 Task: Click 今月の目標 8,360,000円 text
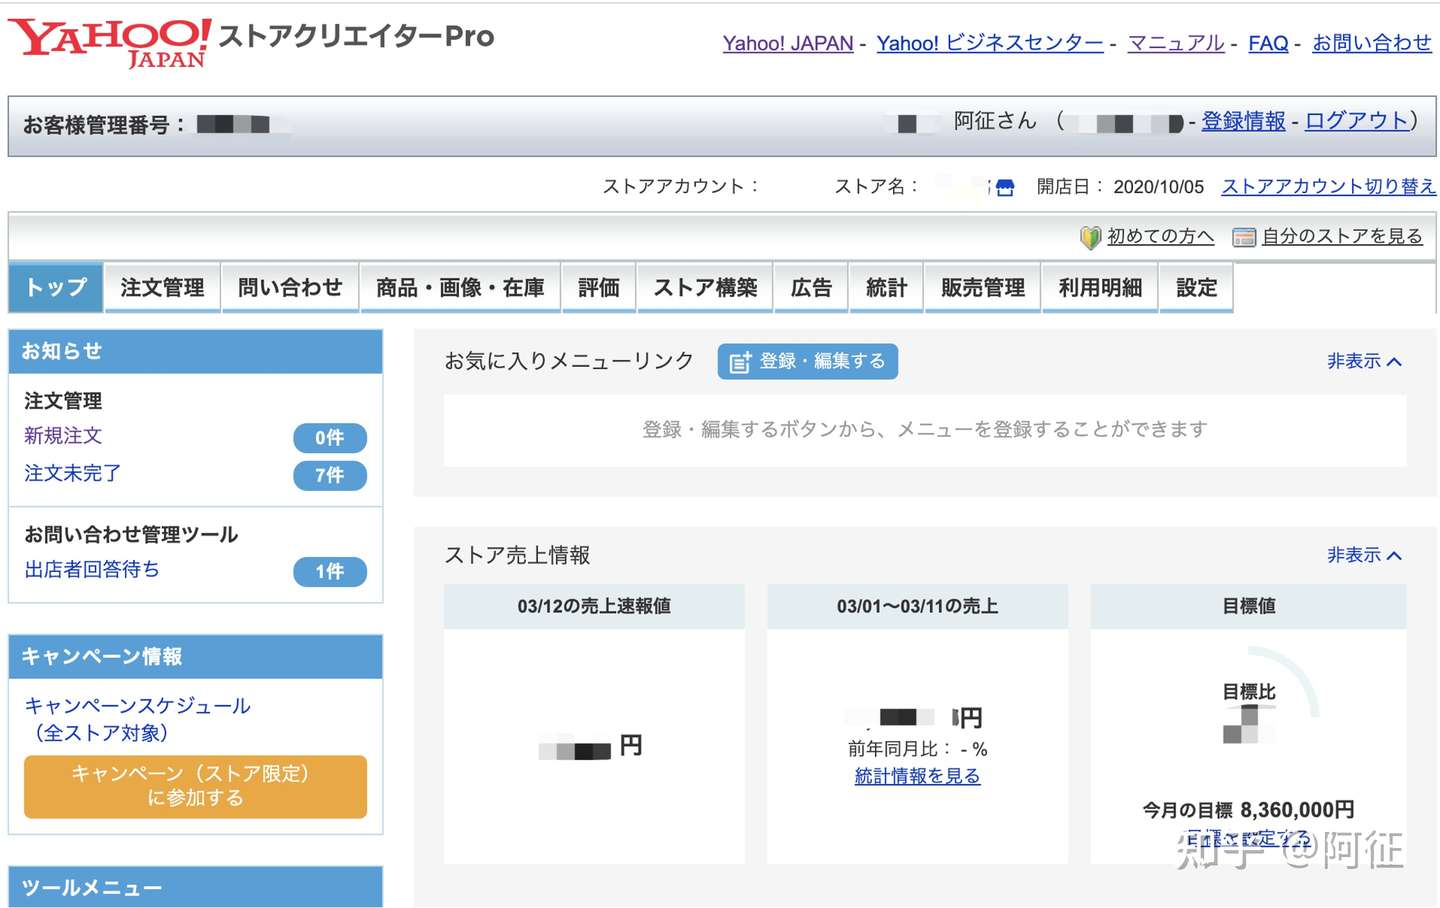pyautogui.click(x=1248, y=810)
